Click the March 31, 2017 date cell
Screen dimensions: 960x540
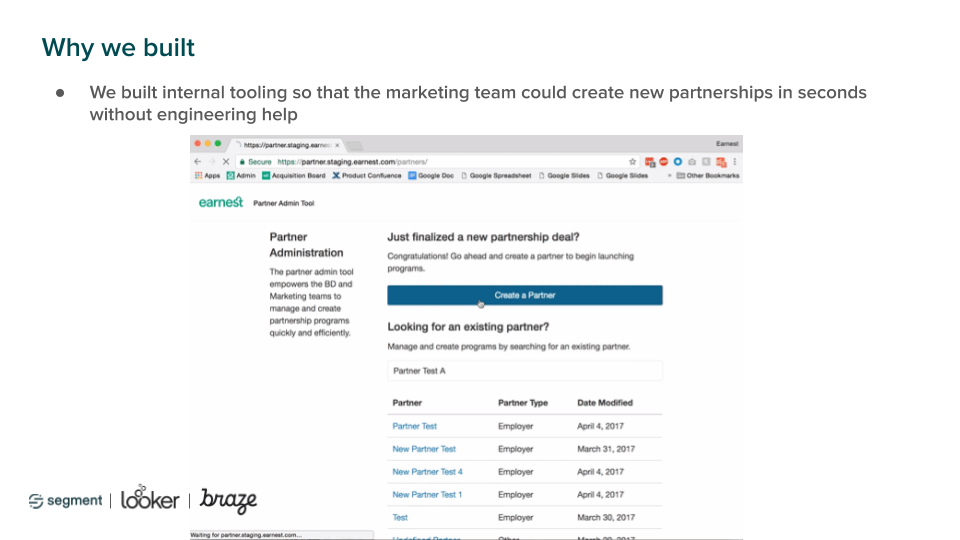(606, 449)
